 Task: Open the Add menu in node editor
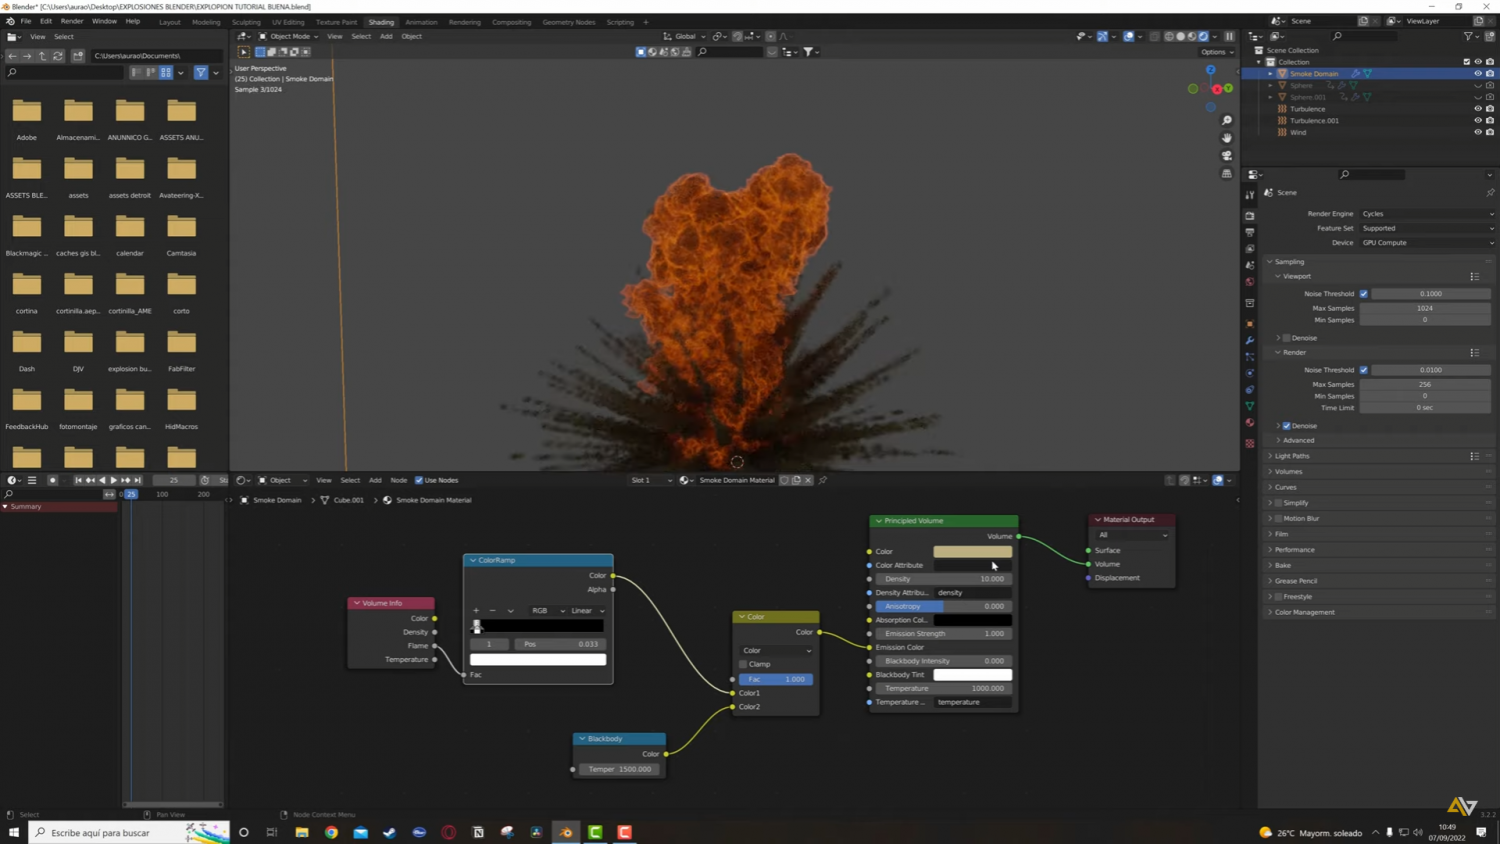pos(375,480)
